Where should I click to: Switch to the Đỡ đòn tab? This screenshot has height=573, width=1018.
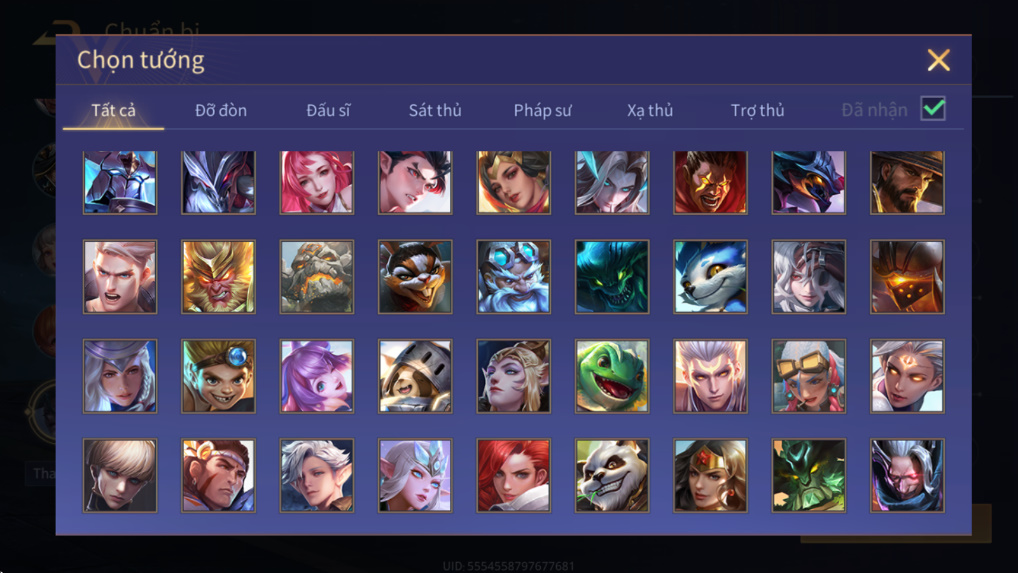pyautogui.click(x=221, y=110)
